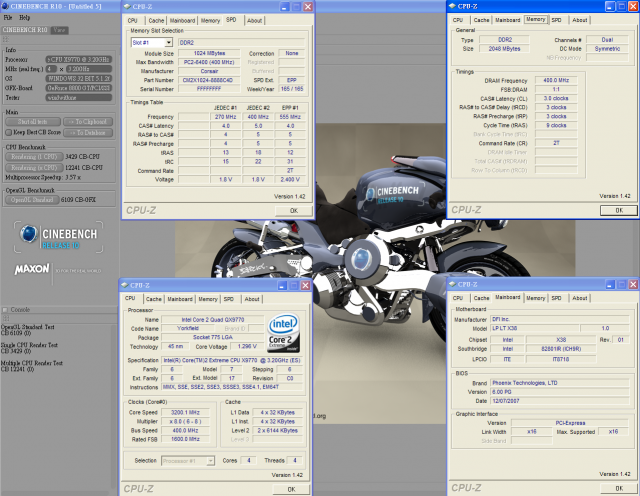Open Memory tab in bottom-left CPU-Z window
640x496 pixels.
coord(208,299)
